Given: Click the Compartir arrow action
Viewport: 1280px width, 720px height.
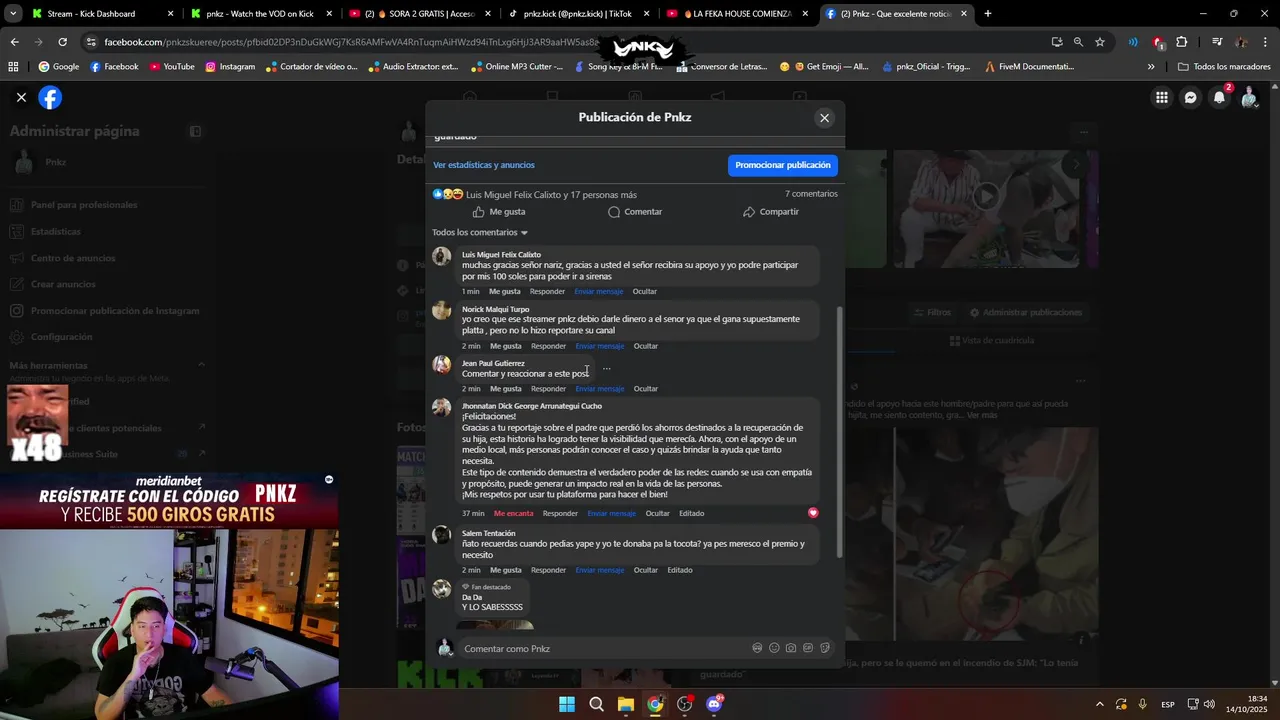Looking at the screenshot, I should pos(770,212).
